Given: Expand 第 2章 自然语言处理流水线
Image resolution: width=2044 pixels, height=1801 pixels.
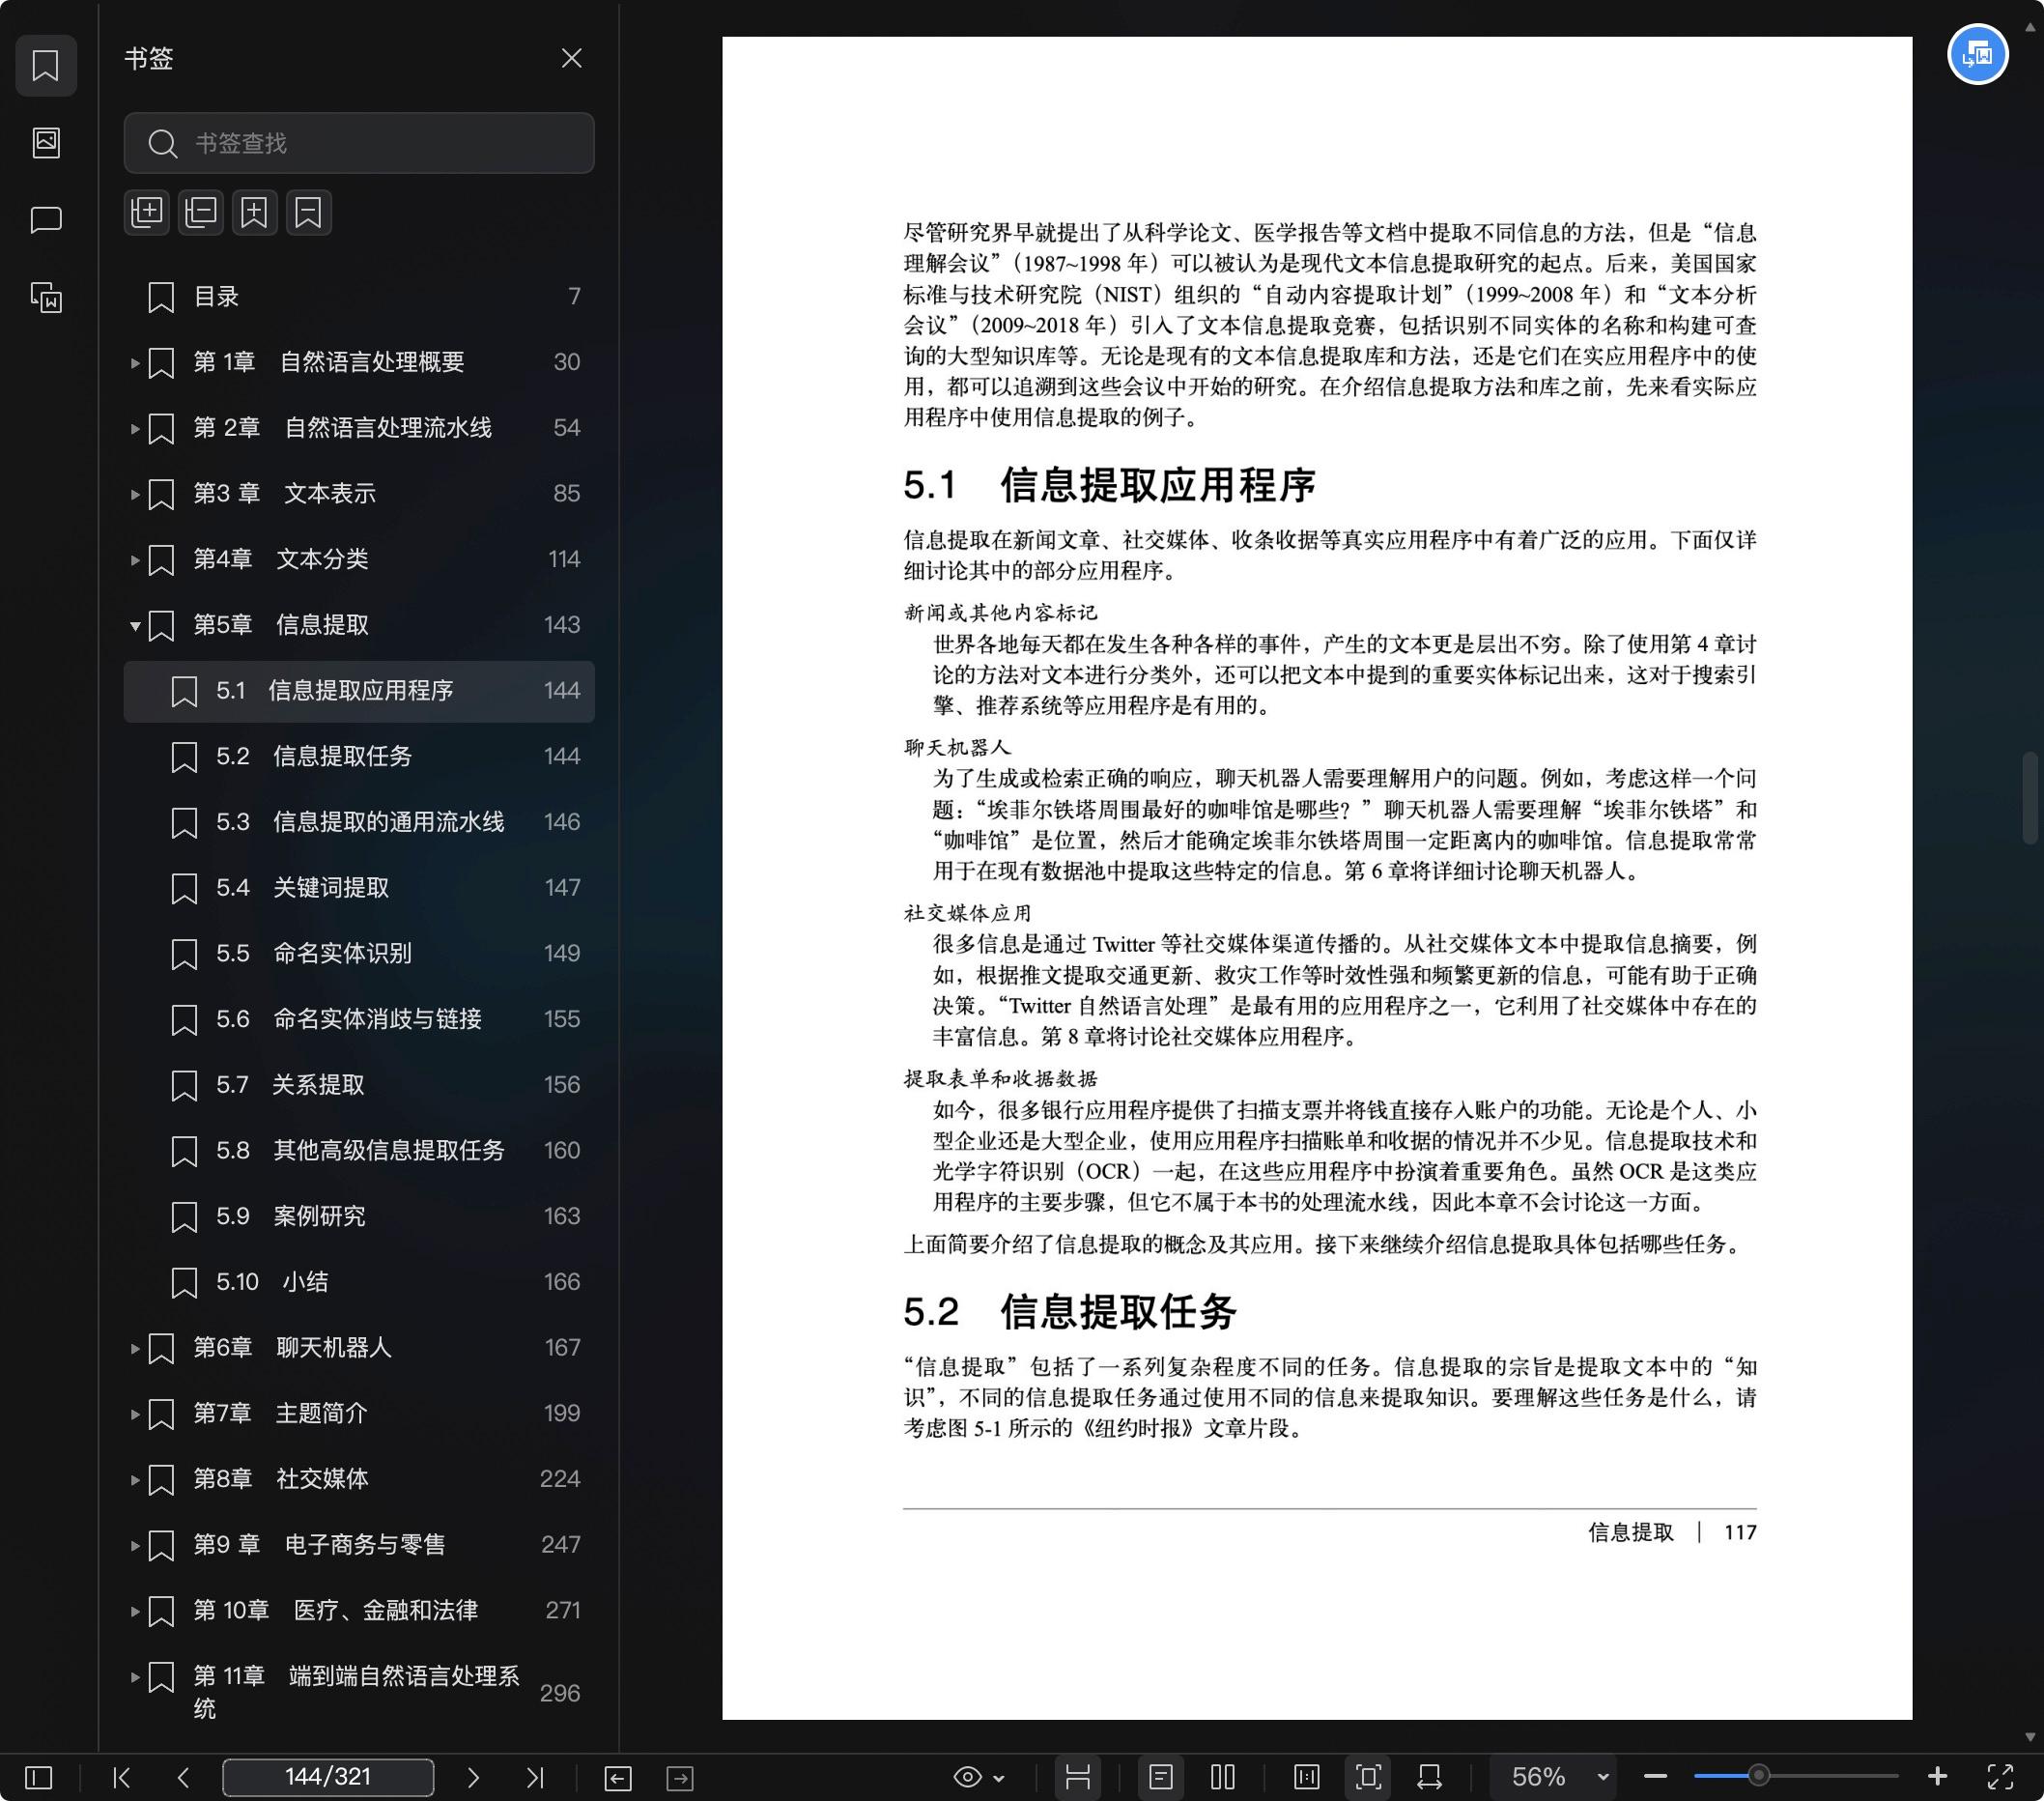Looking at the screenshot, I should click(x=134, y=428).
